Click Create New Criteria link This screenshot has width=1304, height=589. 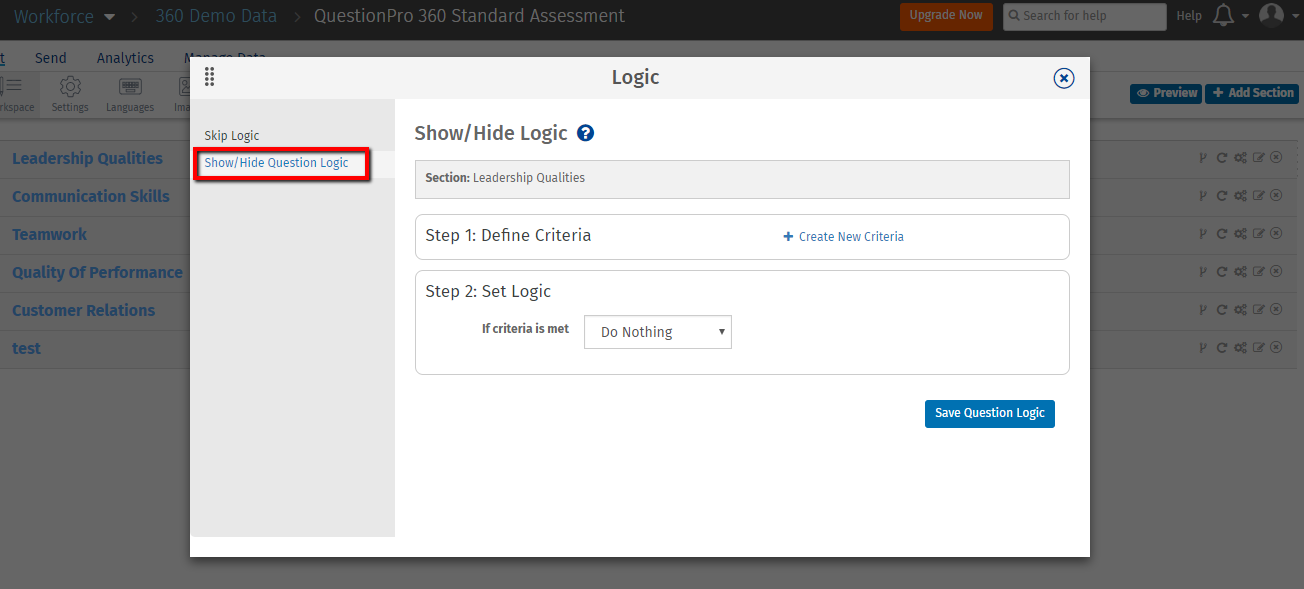click(844, 237)
